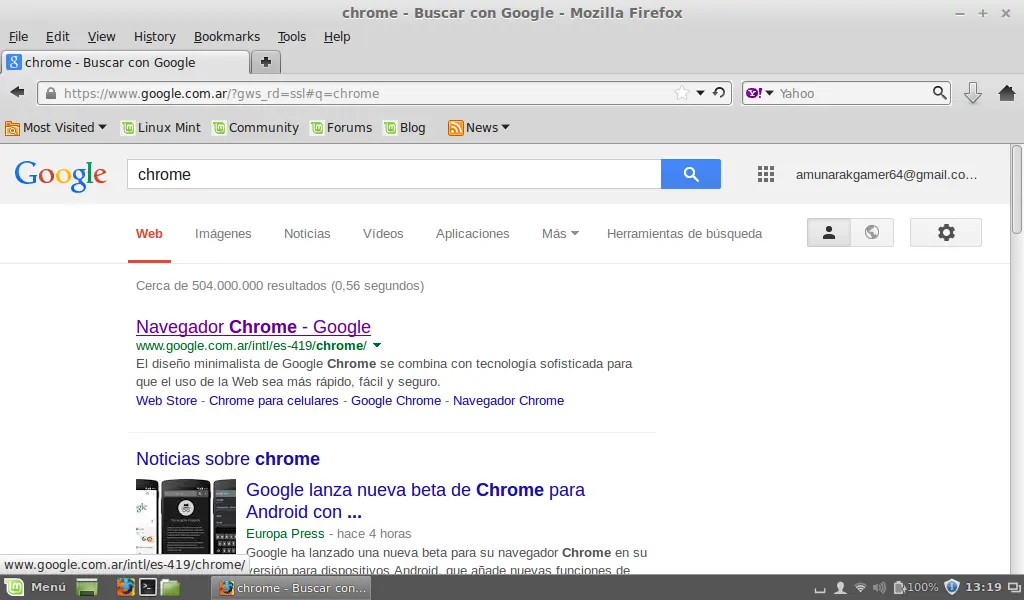The height and width of the screenshot is (600, 1024).
Task: Bookmark this page with the star icon
Action: click(x=681, y=93)
